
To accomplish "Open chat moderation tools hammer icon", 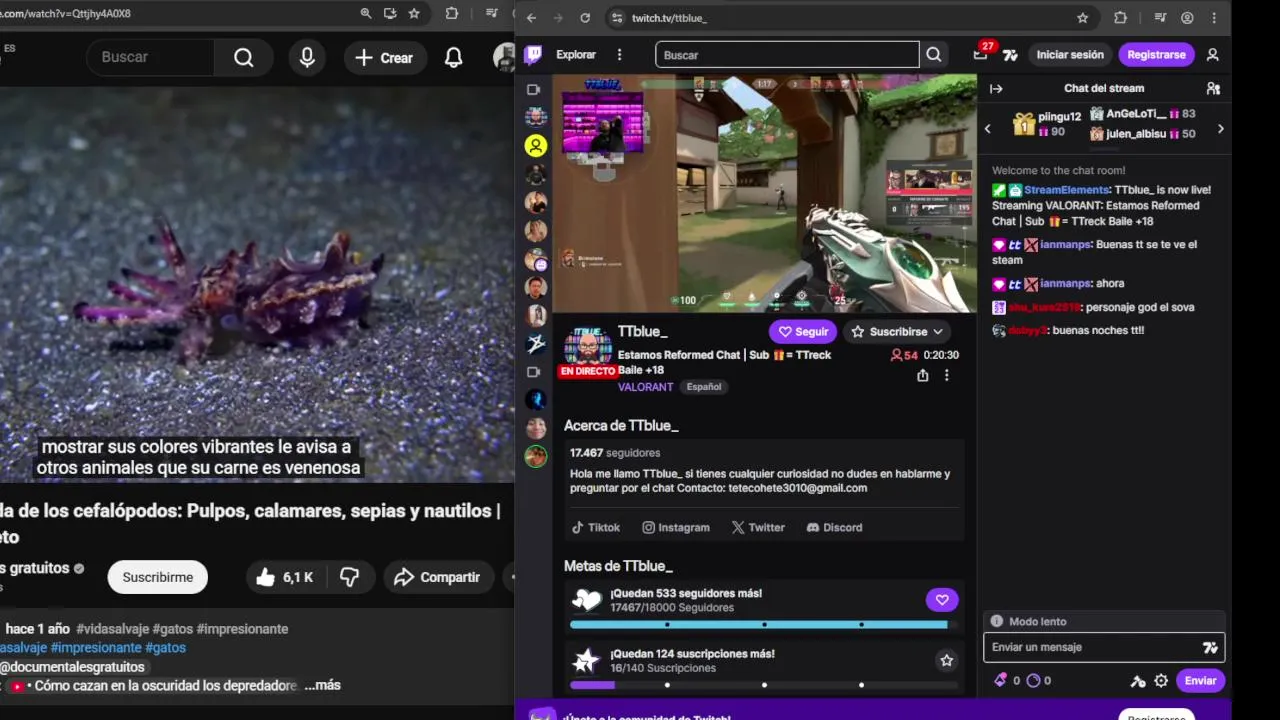I will [x=1138, y=681].
